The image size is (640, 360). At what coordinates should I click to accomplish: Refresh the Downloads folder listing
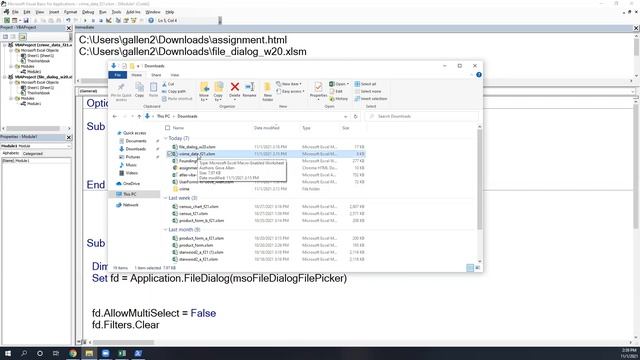point(356,116)
